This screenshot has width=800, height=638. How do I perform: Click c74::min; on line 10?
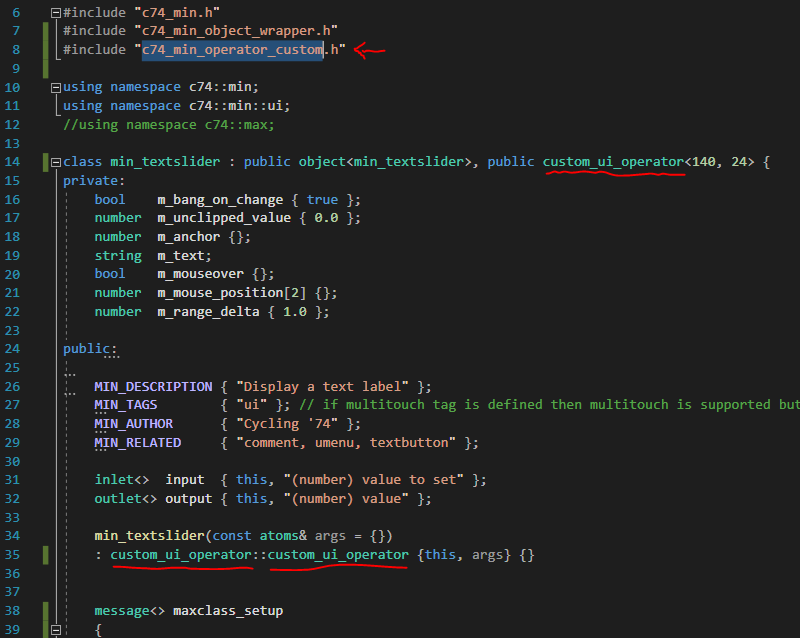pyautogui.click(x=224, y=87)
